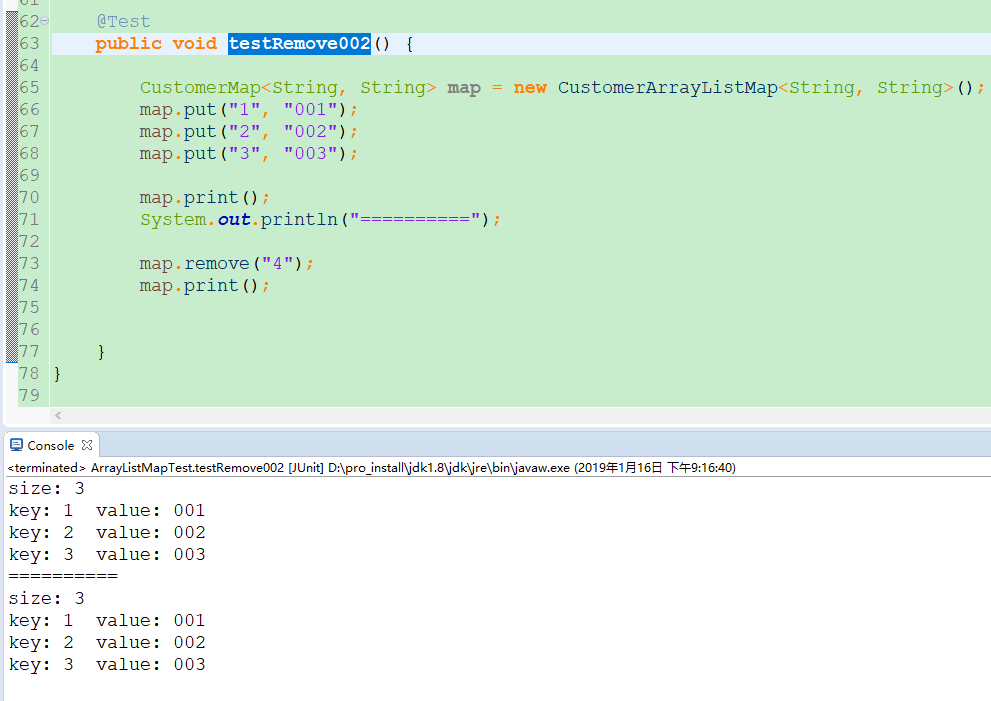This screenshot has height=701, width=991.
Task: Place cursor on map.put("1", "001") line
Action: [249, 109]
